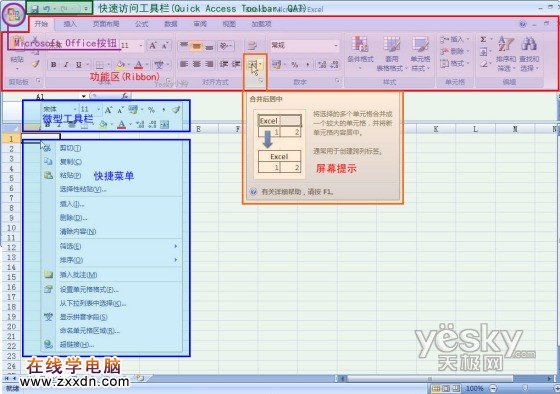This screenshot has height=394, width=560.
Task: Open the 单元格样式 cell styles gallery
Action: pyautogui.click(x=420, y=53)
